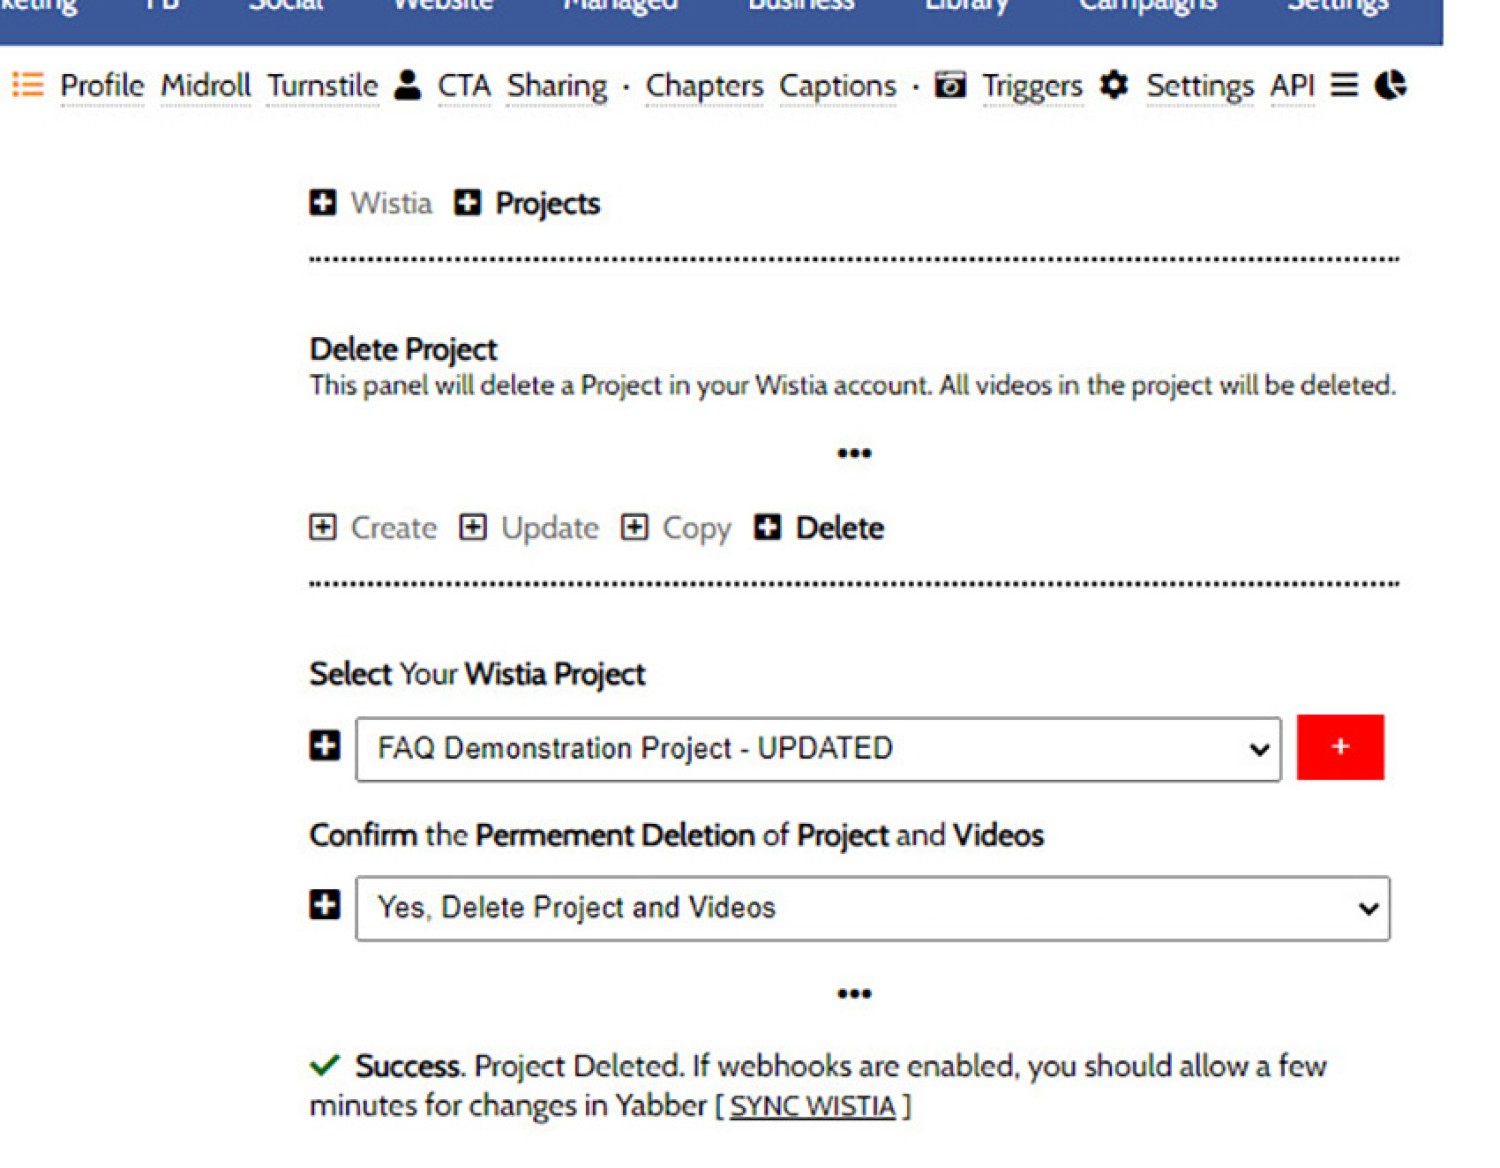Viewport: 1500px width, 1168px height.
Task: Open the Captions menu item
Action: tap(838, 86)
